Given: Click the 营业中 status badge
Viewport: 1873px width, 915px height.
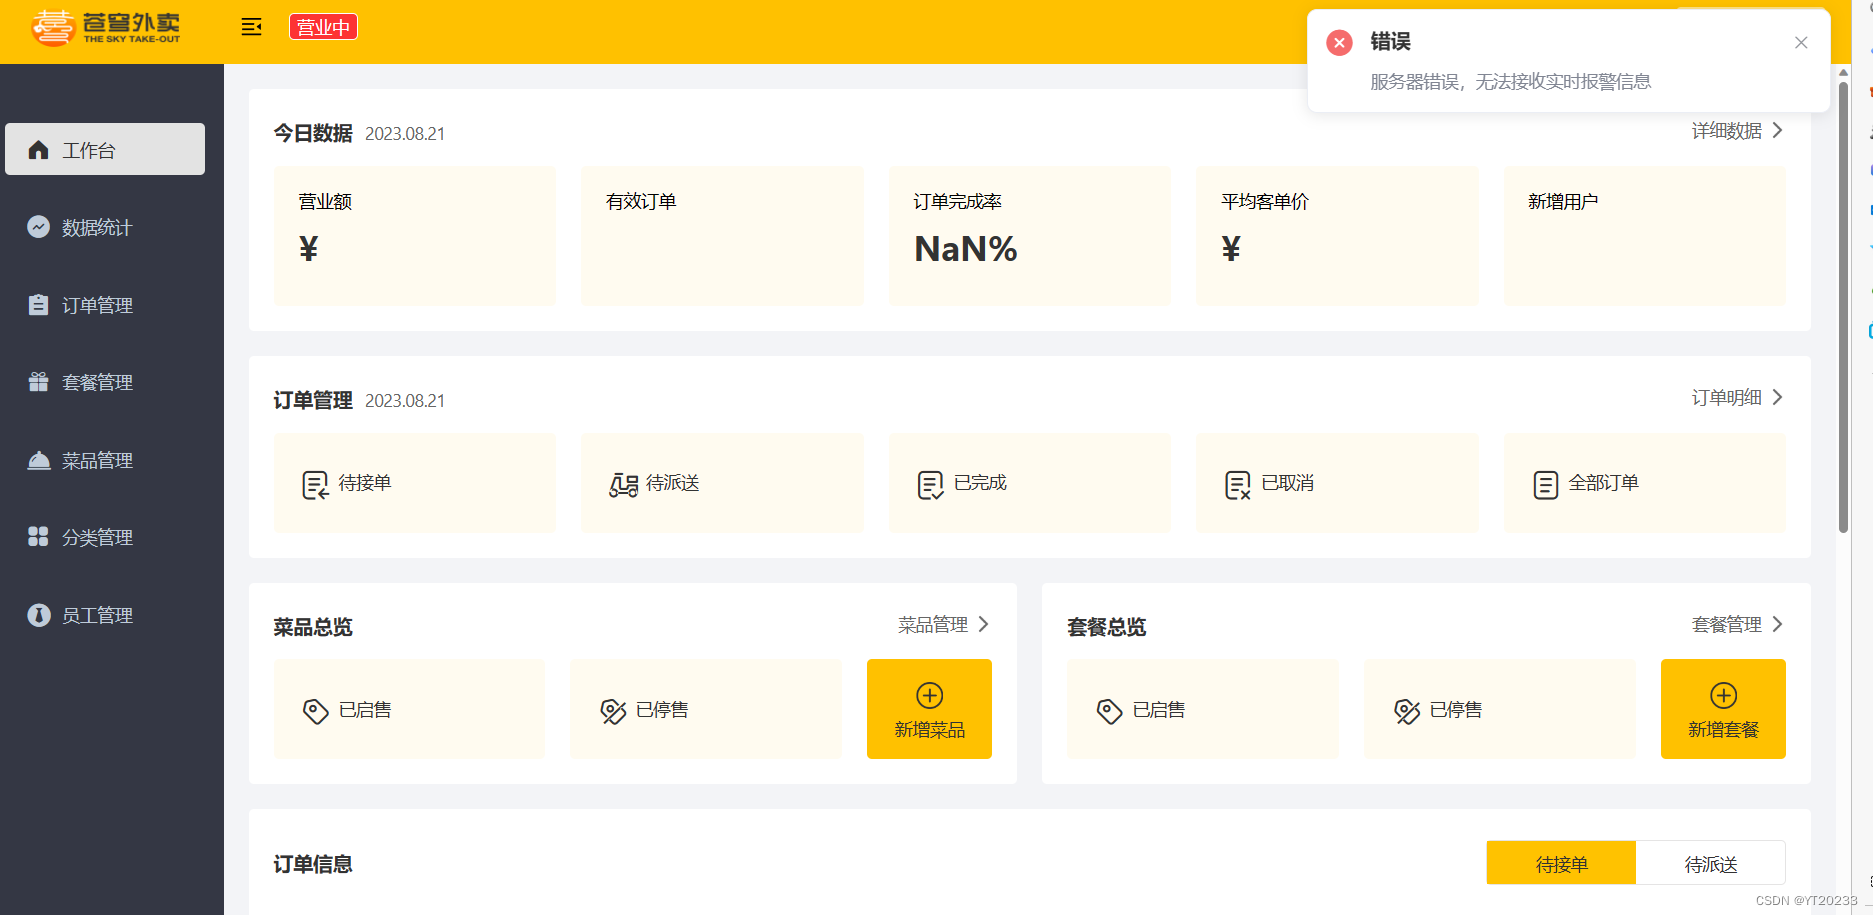Looking at the screenshot, I should point(323,27).
